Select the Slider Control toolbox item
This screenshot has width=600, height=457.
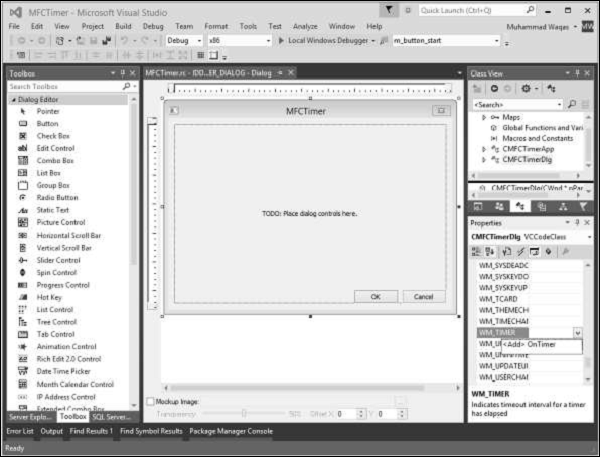tap(58, 260)
